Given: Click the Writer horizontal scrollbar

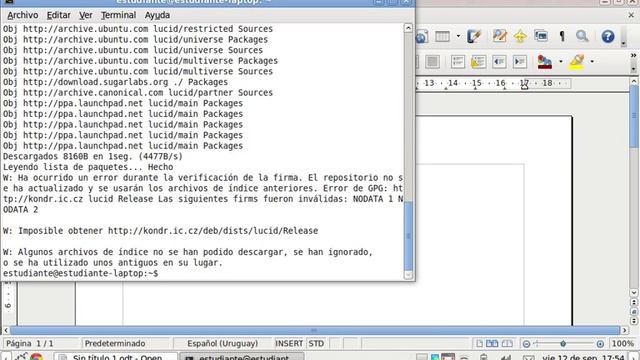Looking at the screenshot, I should [x=315, y=330].
